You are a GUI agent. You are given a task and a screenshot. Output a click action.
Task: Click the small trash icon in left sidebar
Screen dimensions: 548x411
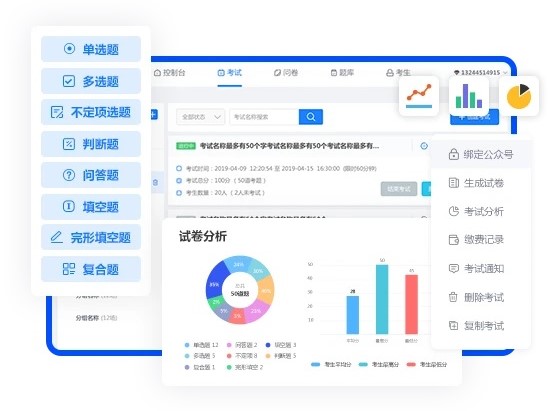(156, 182)
